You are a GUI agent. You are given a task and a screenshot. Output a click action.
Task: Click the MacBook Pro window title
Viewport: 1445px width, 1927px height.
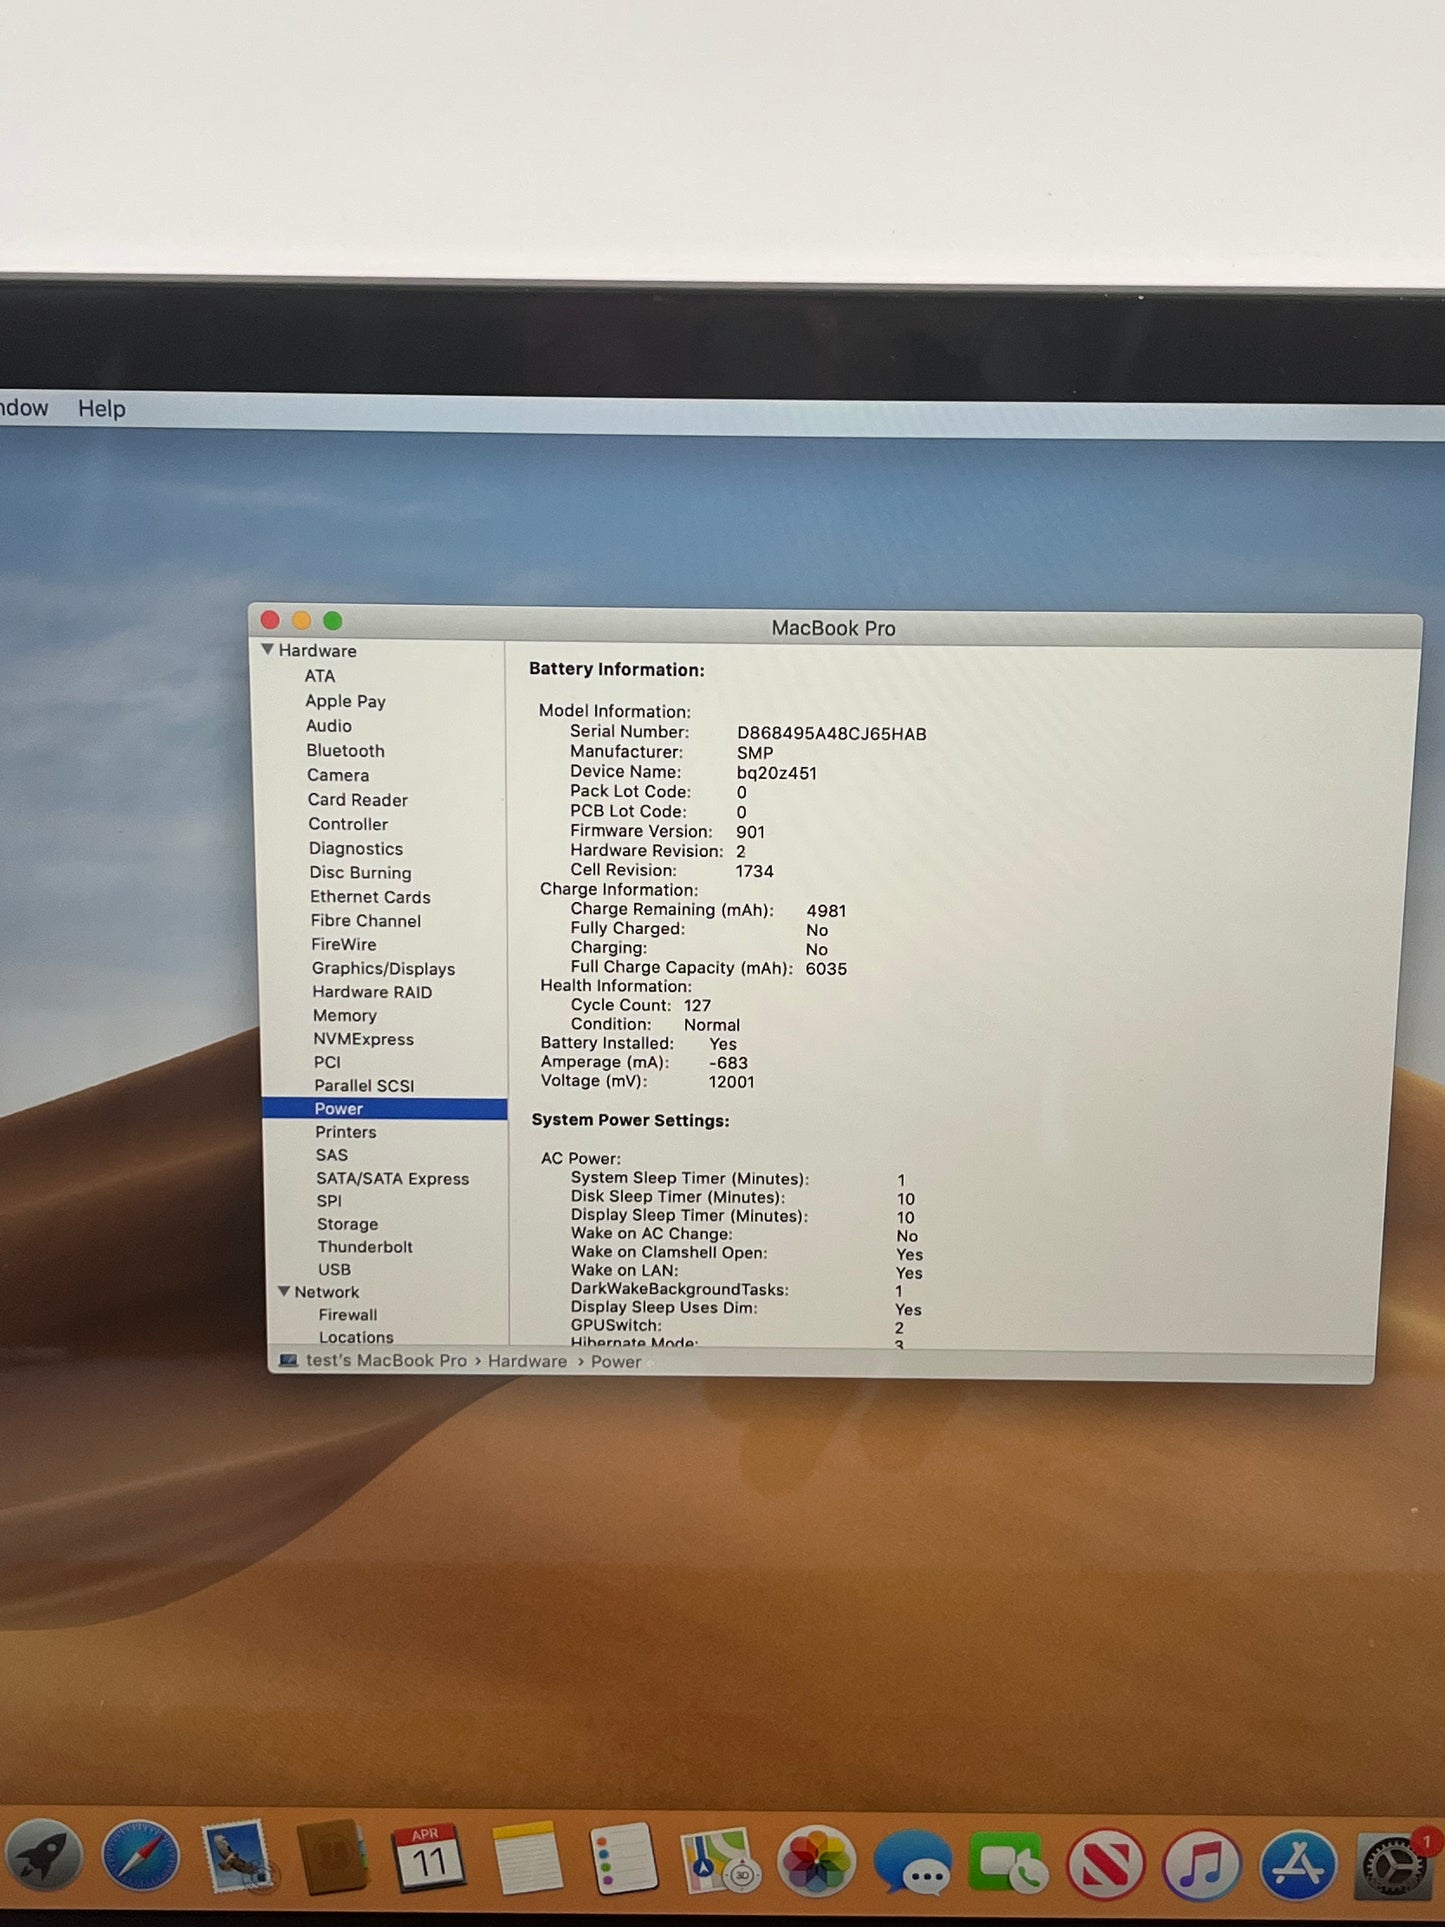coord(833,628)
